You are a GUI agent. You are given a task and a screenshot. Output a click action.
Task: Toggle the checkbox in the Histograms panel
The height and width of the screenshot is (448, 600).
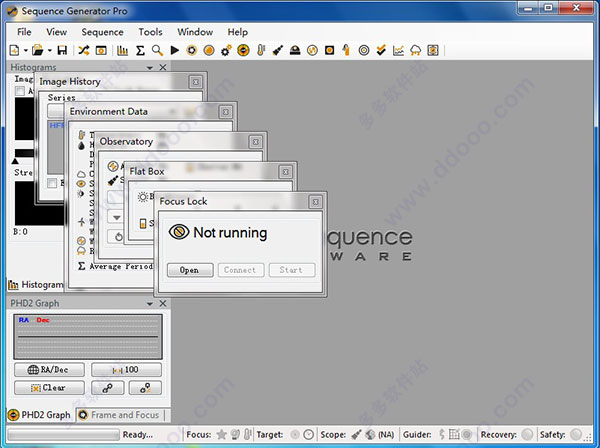pyautogui.click(x=20, y=91)
